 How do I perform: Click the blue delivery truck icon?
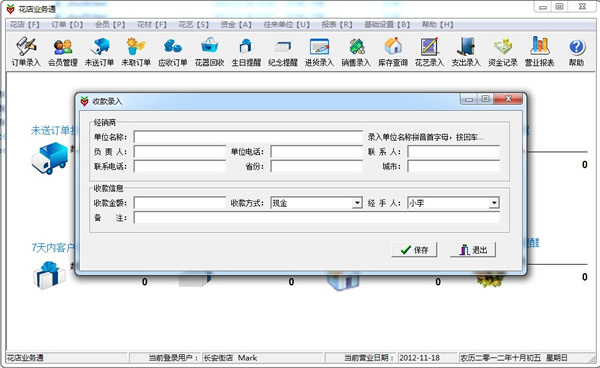coord(50,158)
